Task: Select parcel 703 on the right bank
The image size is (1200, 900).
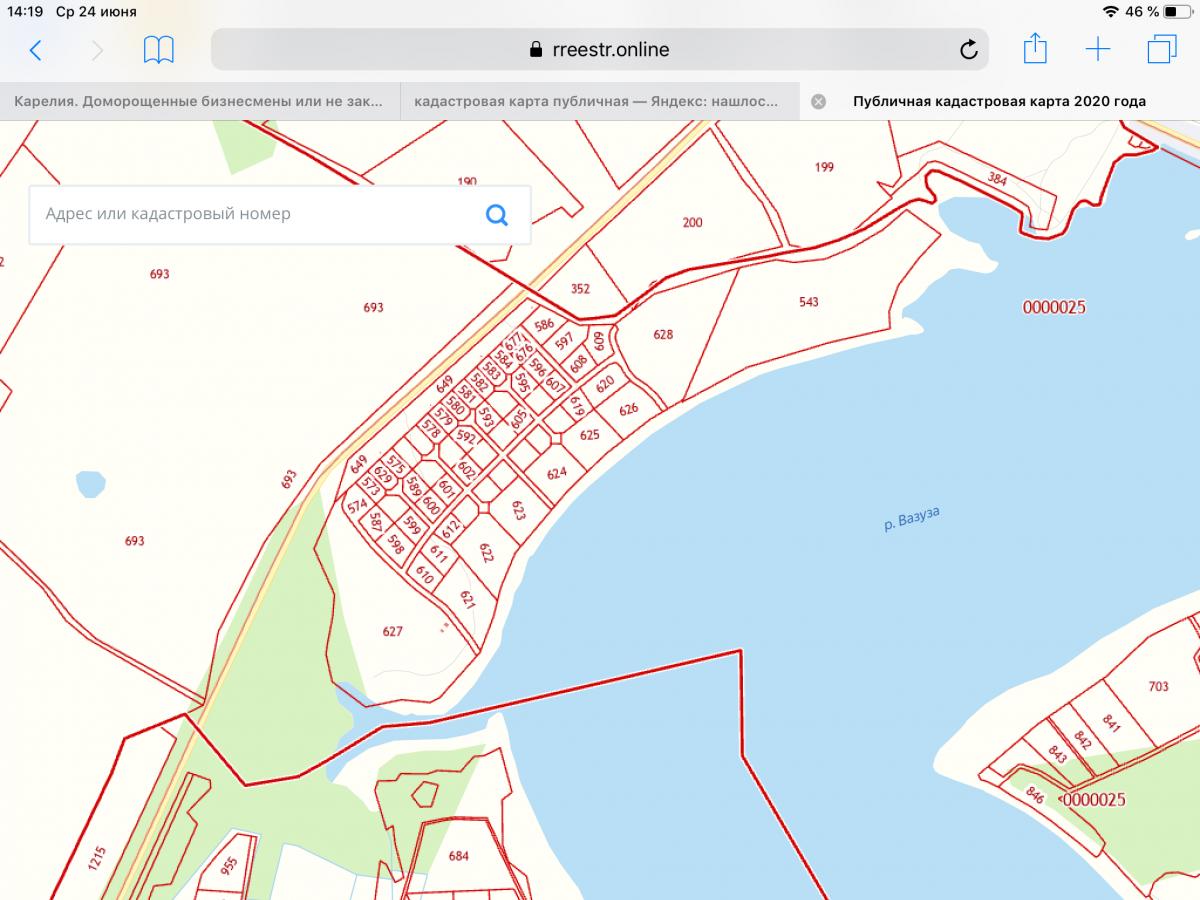Action: tap(1158, 686)
